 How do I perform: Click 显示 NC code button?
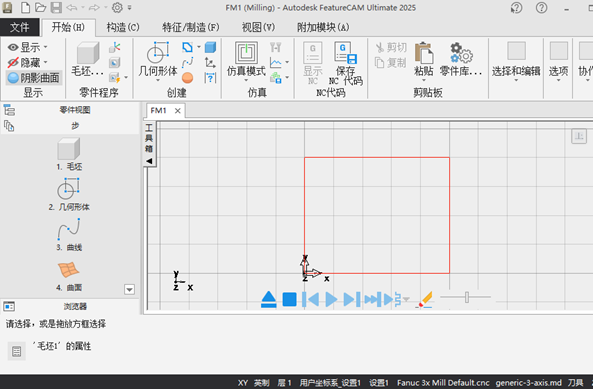pos(313,63)
